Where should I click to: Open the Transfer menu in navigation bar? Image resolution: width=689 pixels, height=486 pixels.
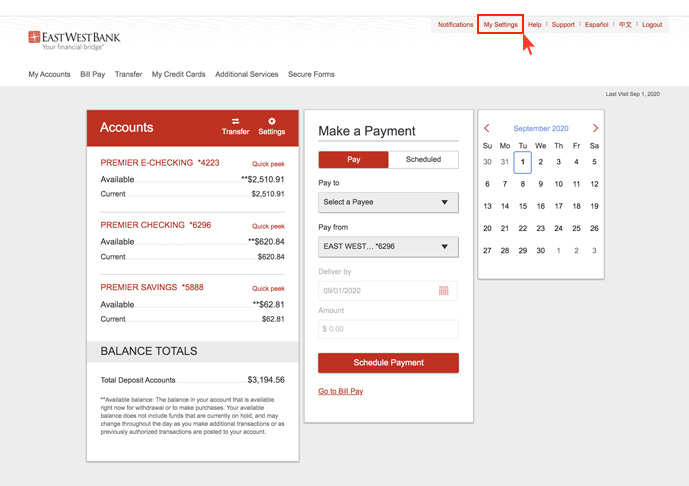(128, 74)
